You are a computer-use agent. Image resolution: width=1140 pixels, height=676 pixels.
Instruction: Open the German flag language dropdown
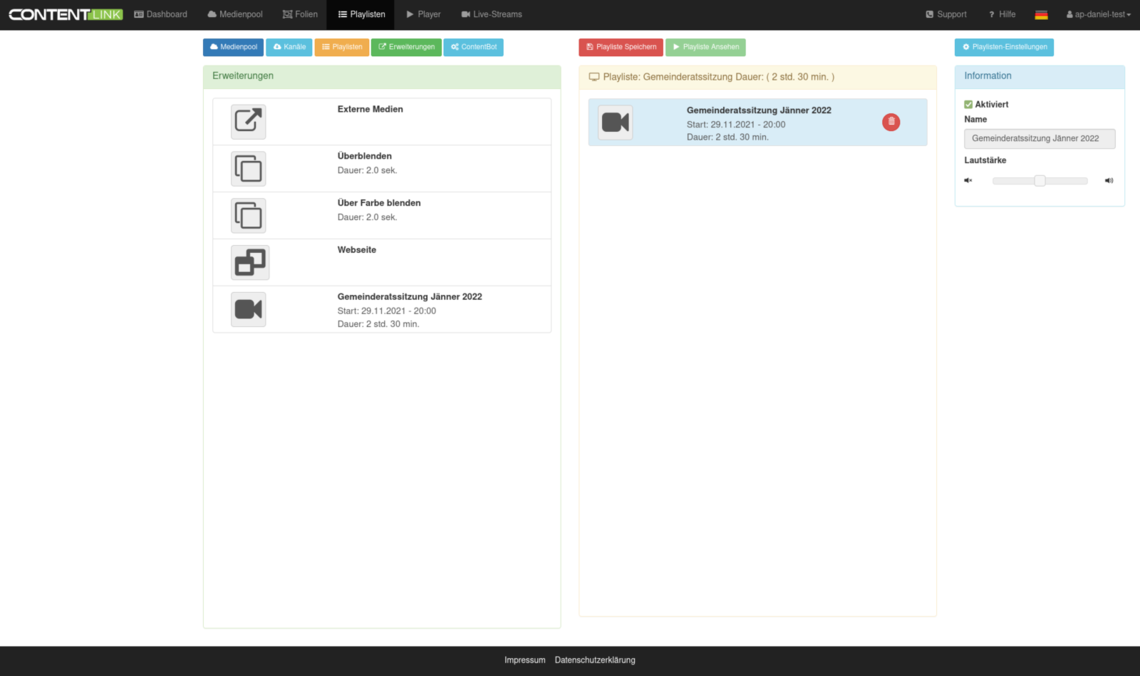[x=1041, y=15]
